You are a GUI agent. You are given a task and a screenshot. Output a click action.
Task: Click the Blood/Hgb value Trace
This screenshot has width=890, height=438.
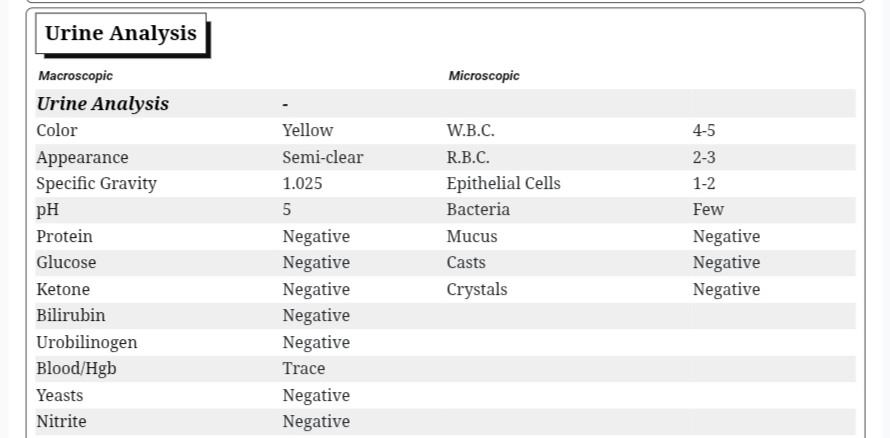pos(304,369)
